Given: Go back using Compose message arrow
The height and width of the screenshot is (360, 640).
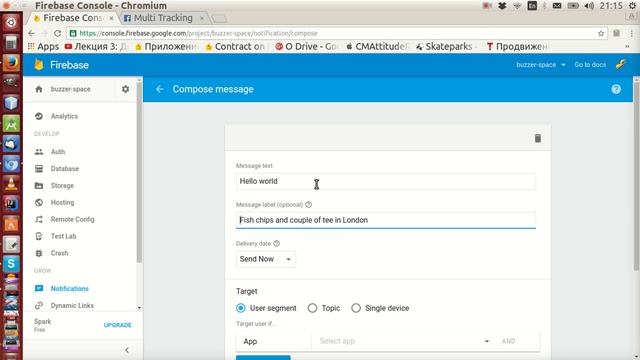Looking at the screenshot, I should point(160,89).
